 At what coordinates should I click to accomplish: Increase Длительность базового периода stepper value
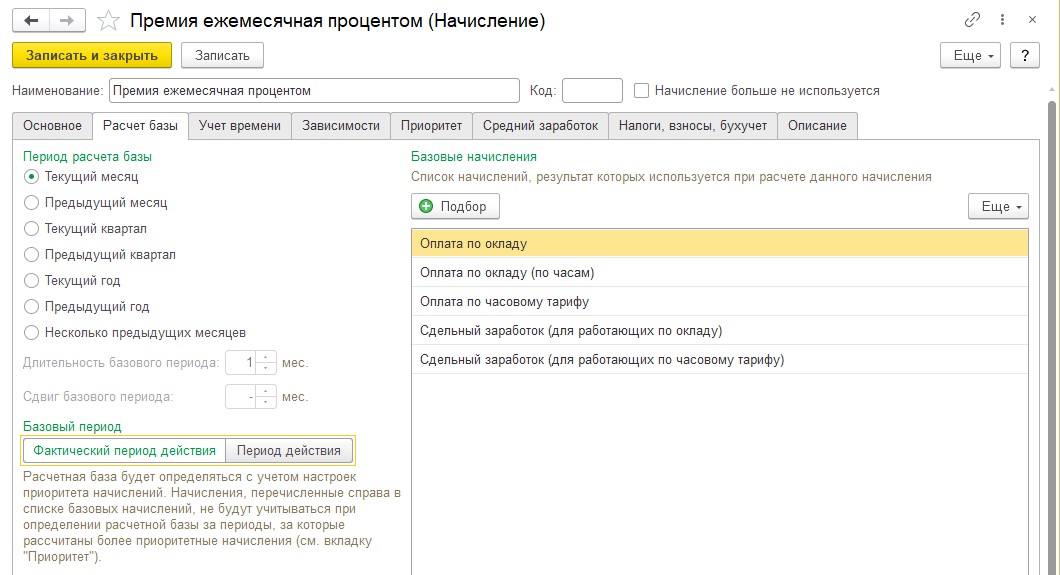[266, 357]
